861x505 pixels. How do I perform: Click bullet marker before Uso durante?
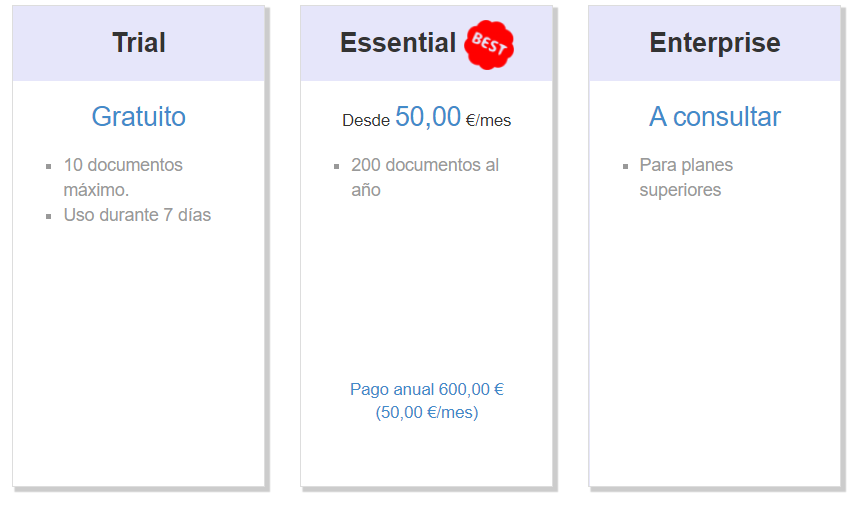point(48,216)
